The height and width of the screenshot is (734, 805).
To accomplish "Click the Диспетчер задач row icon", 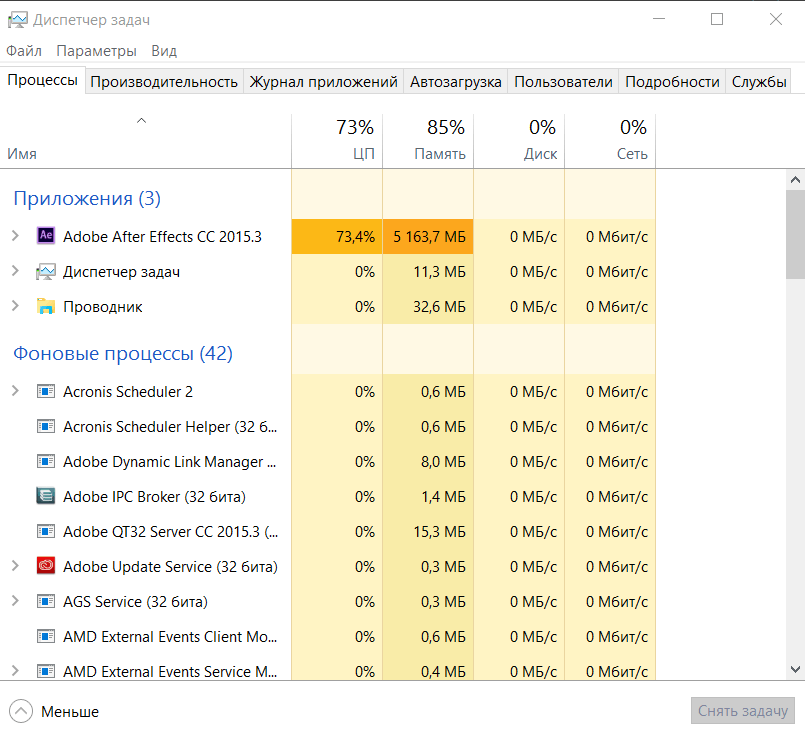I will pos(46,272).
